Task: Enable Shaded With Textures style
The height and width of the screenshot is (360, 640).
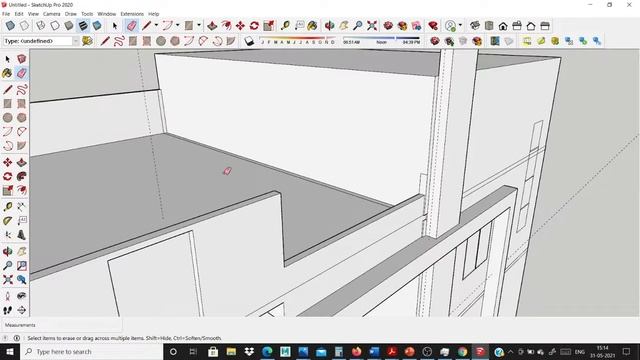Action: pyautogui.click(x=83, y=26)
